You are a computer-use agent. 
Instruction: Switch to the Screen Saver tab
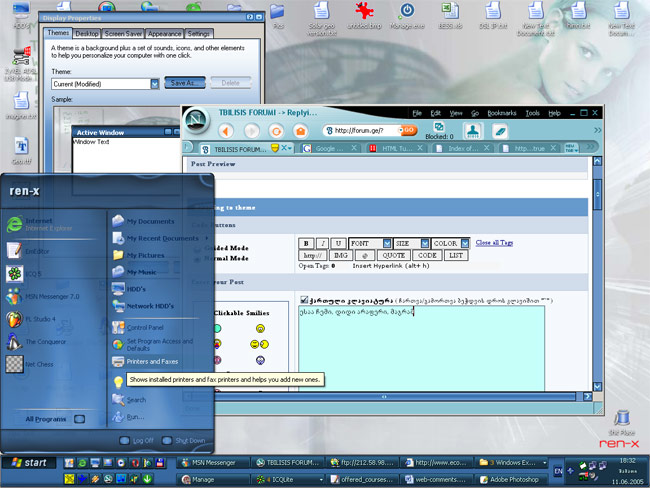coord(122,34)
